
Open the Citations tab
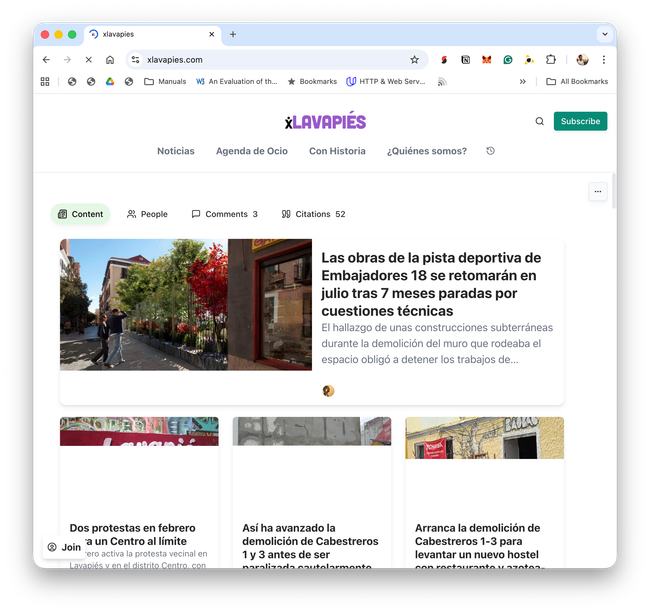(313, 214)
